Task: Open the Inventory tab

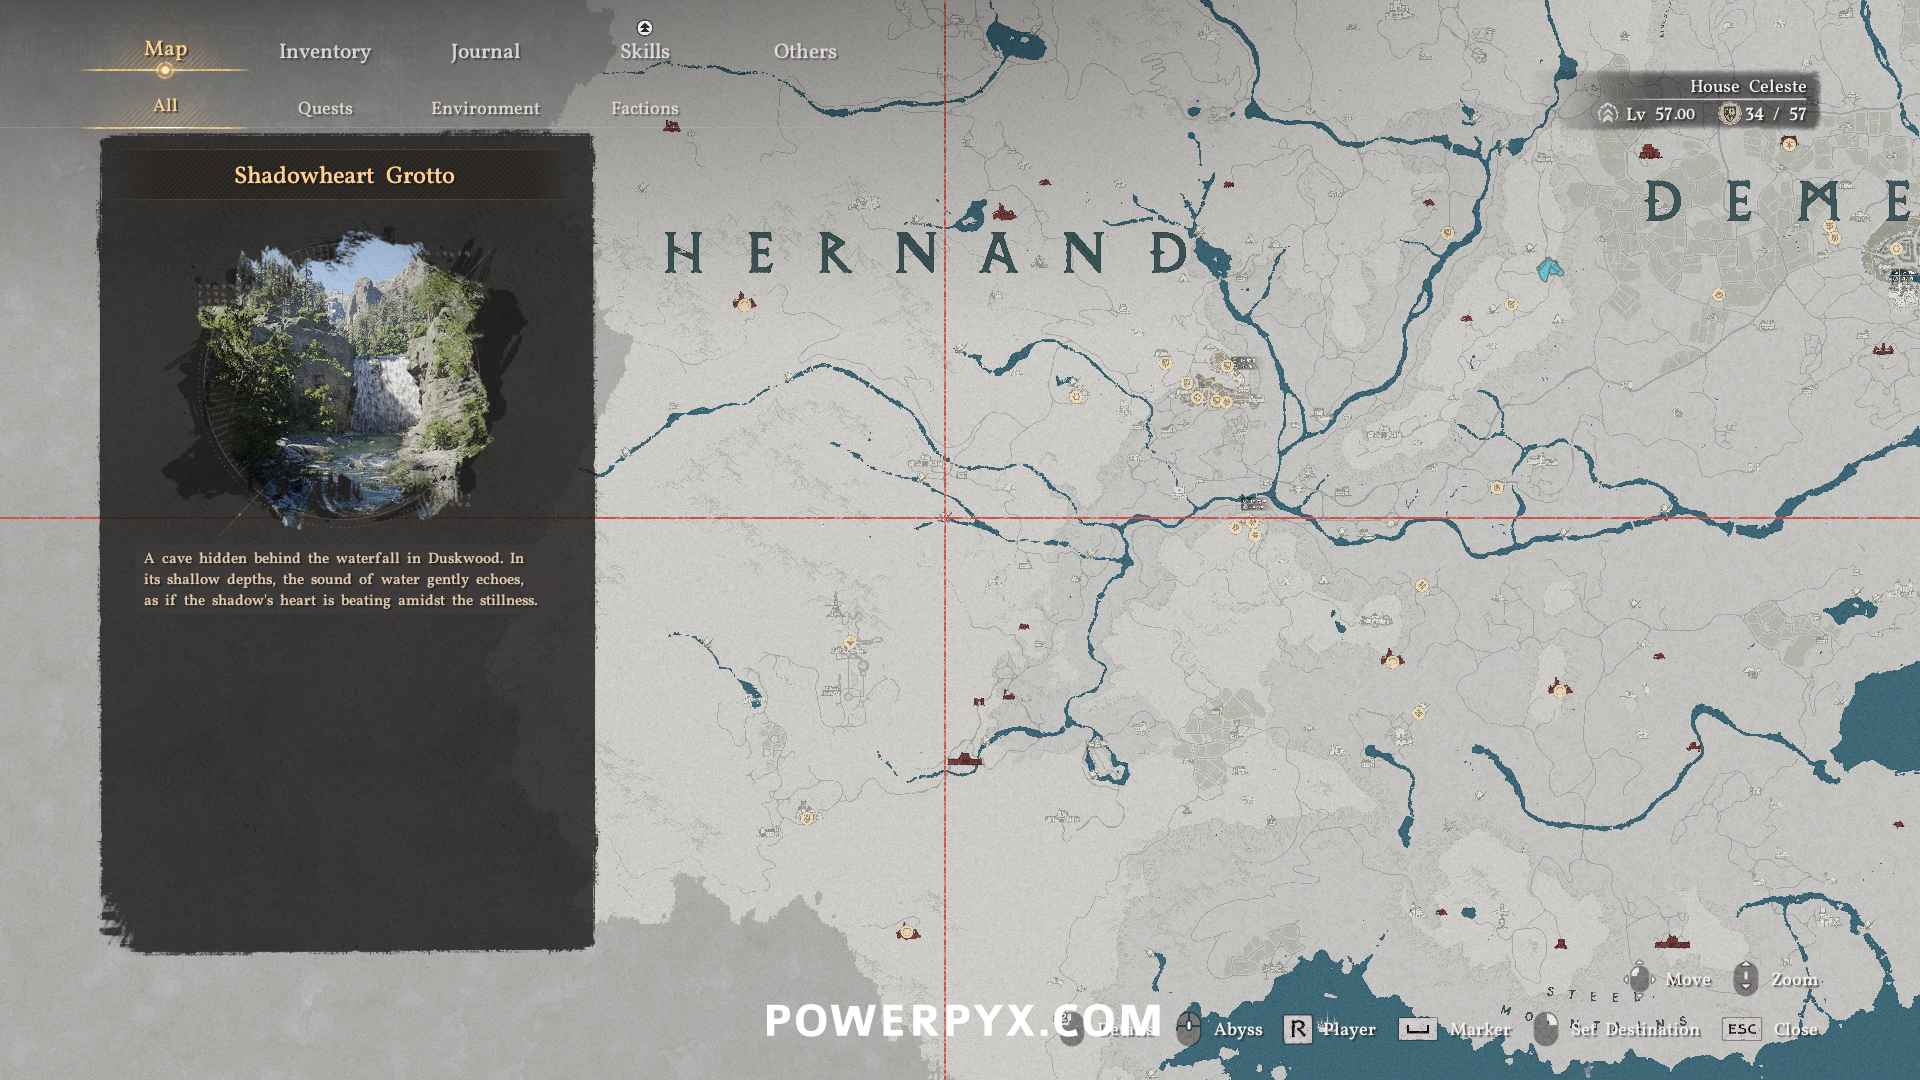Action: click(324, 51)
